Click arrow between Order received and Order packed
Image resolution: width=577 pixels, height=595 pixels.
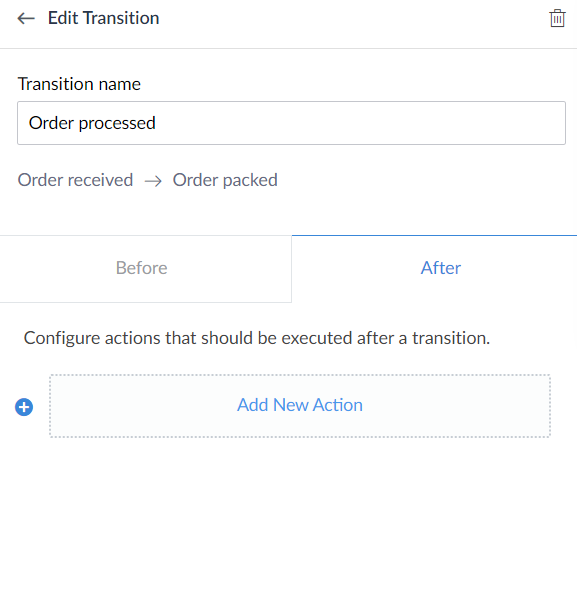tap(153, 181)
